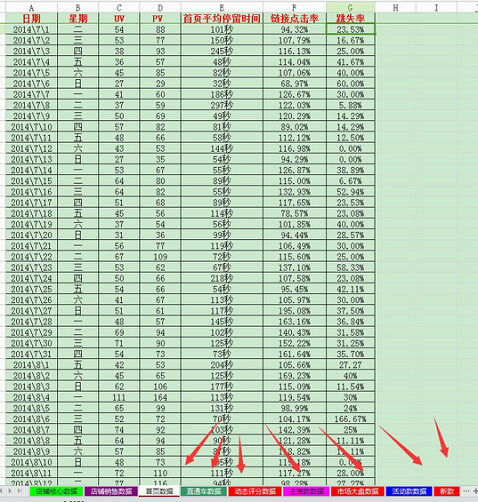Click the 跳失率 header cell
Screen dimensions: 478x502
pos(350,18)
